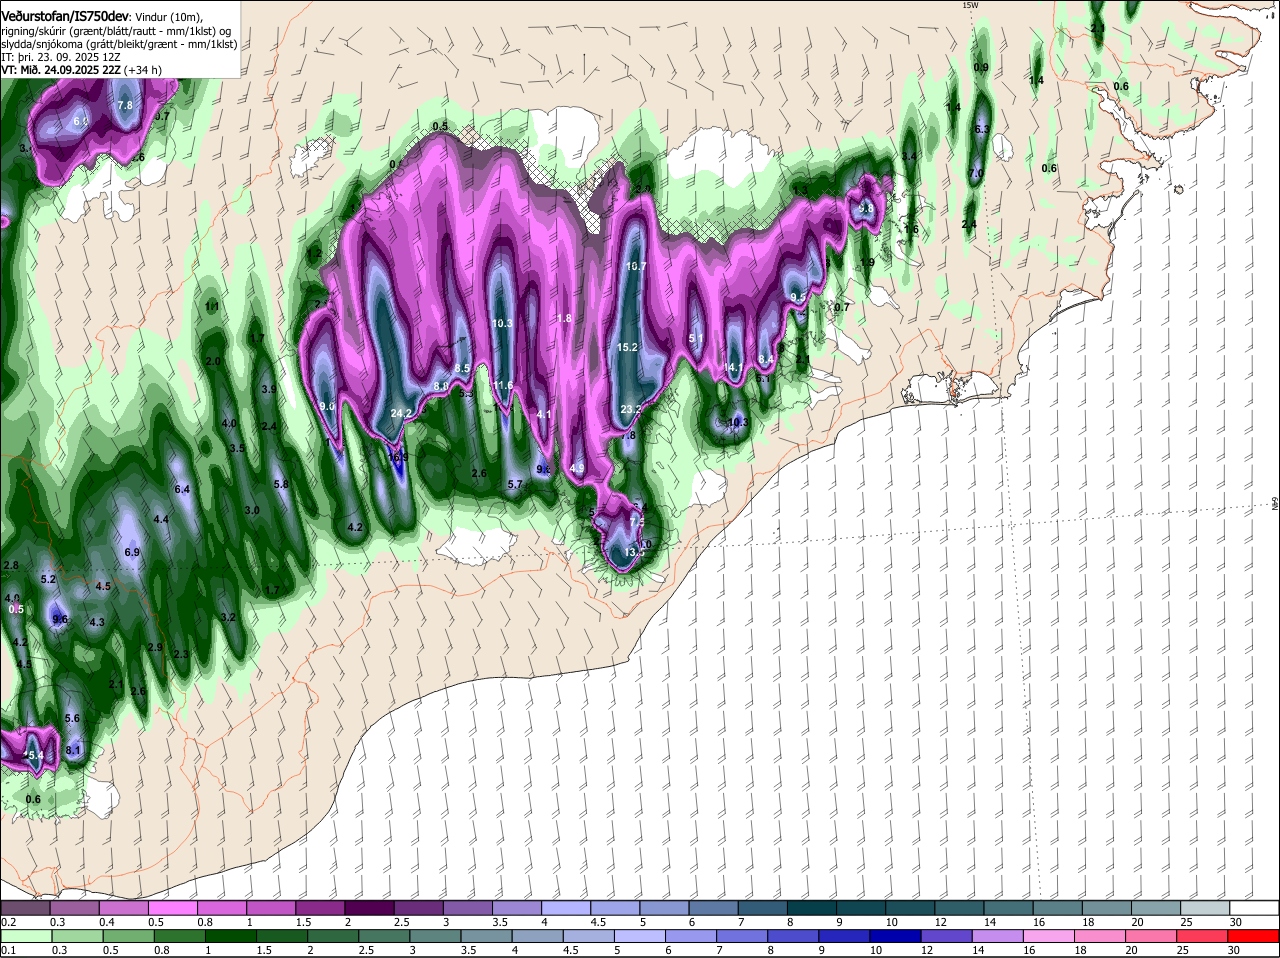The image size is (1280, 958).
Task: Click the 23.2 precipitation value on the map
Action: tap(631, 409)
